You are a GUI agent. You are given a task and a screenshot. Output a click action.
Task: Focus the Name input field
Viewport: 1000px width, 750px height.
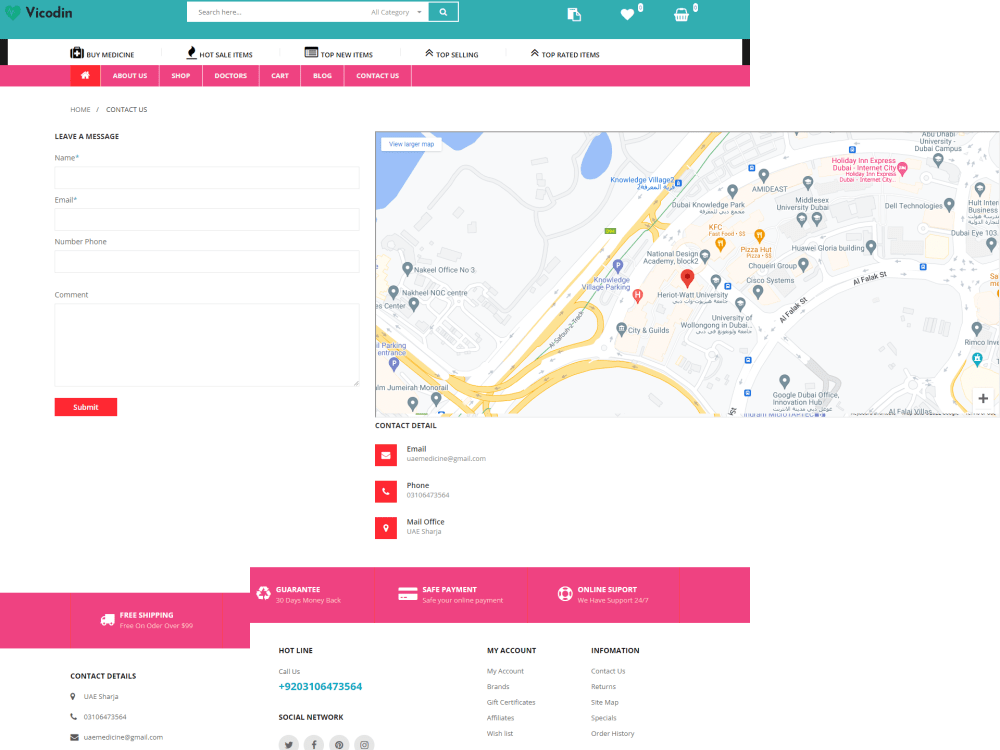coord(207,177)
